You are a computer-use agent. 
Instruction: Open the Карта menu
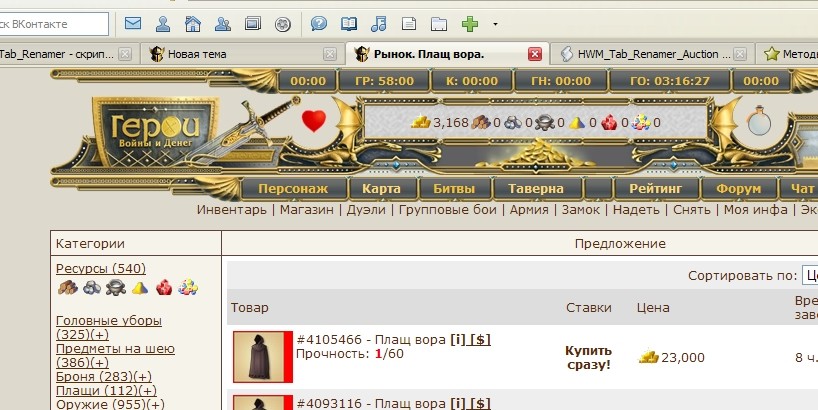381,189
